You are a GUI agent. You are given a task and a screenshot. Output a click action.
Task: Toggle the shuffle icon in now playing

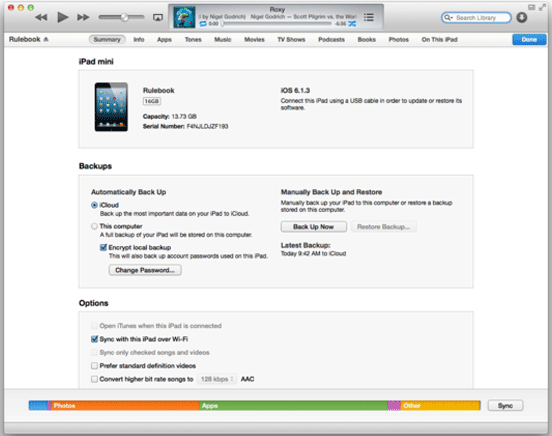click(x=352, y=24)
